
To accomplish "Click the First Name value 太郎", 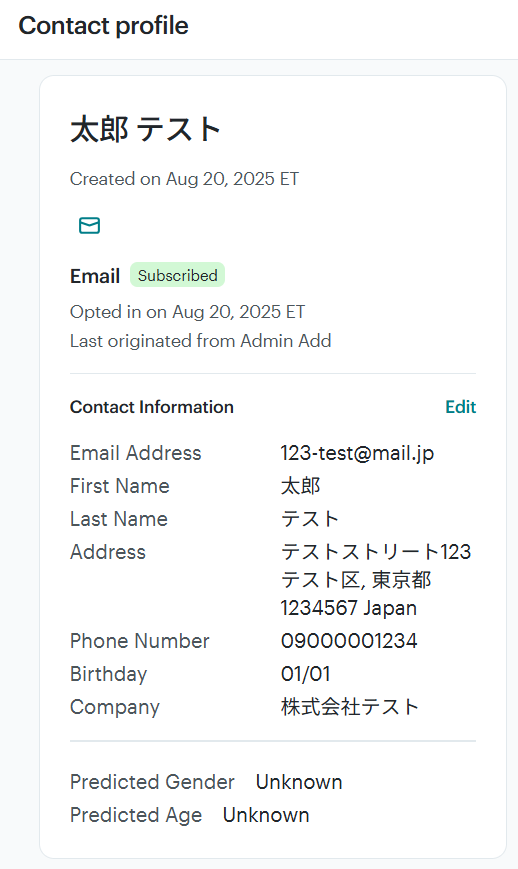I will point(301,486).
